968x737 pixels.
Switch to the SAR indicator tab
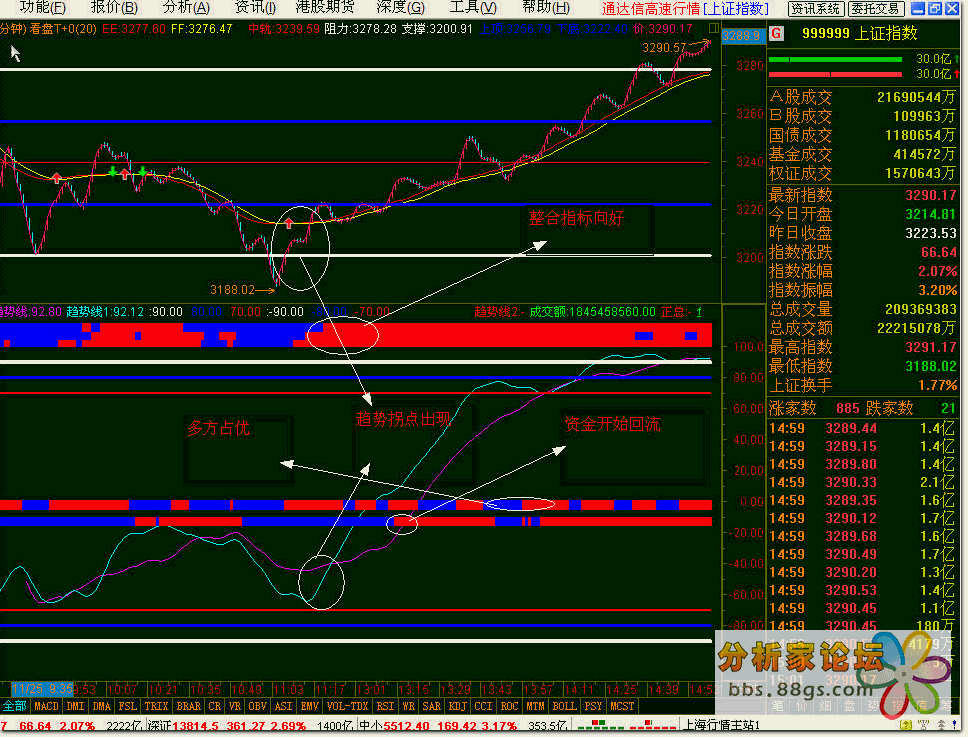point(432,706)
